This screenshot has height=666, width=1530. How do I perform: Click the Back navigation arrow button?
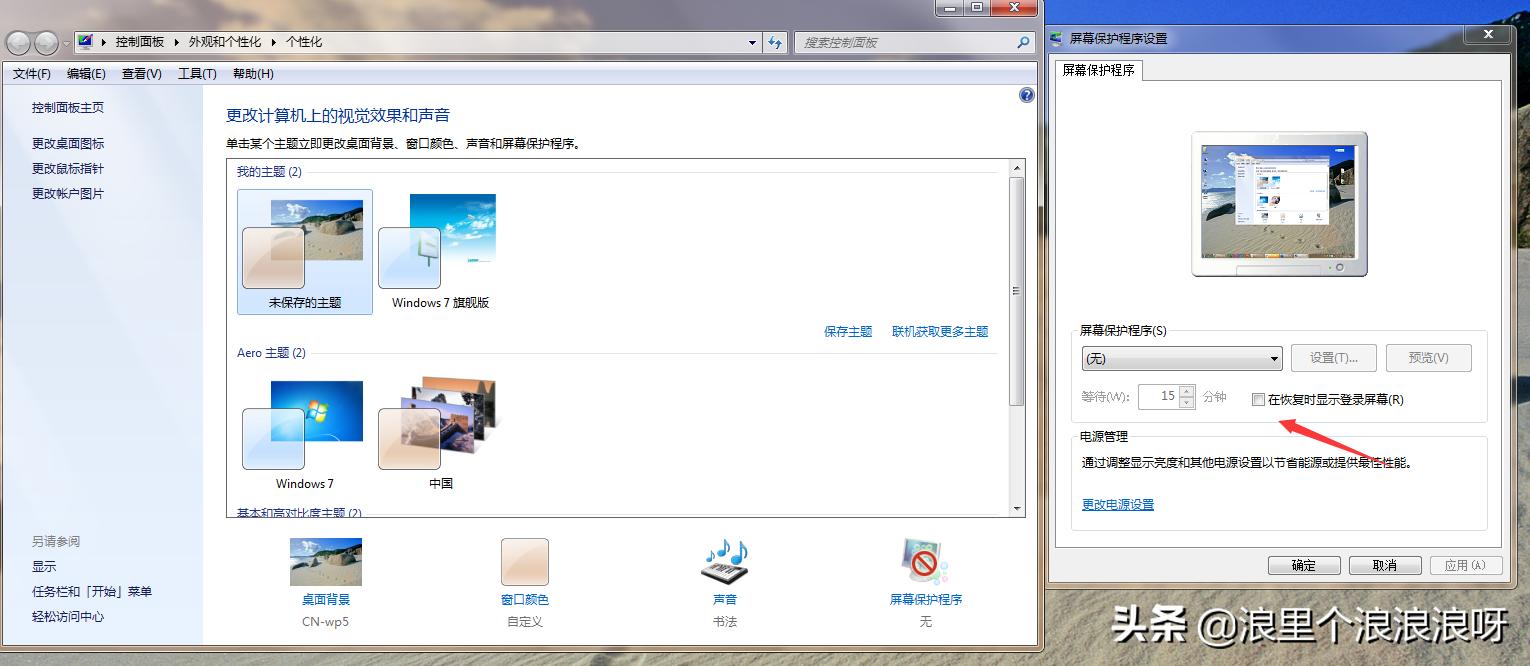coord(18,43)
